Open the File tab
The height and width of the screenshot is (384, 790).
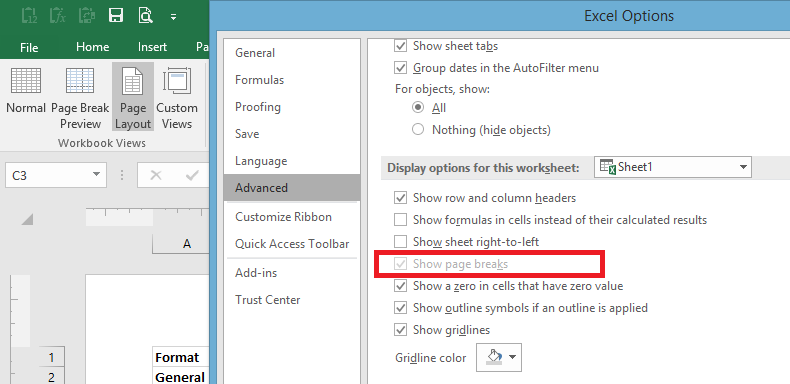29,47
